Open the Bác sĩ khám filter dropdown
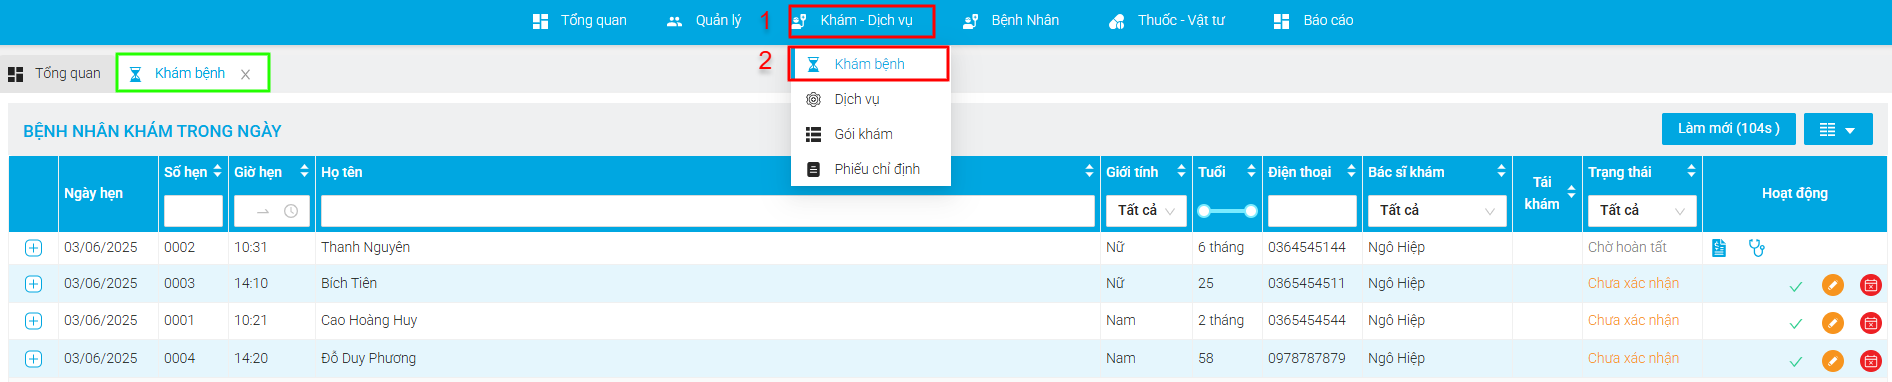Screen dimensions: 1892x382 point(1437,211)
